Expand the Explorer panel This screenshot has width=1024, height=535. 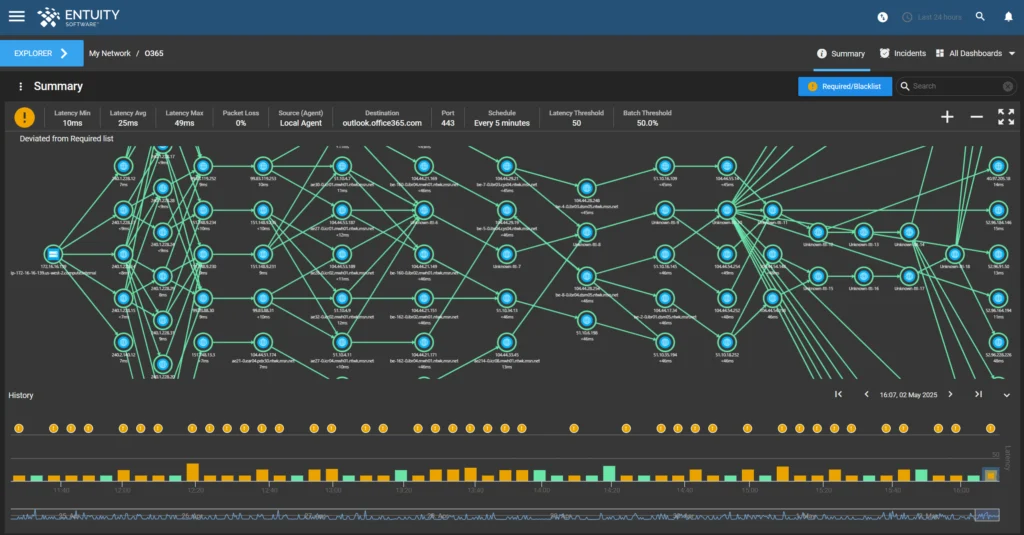coord(42,54)
